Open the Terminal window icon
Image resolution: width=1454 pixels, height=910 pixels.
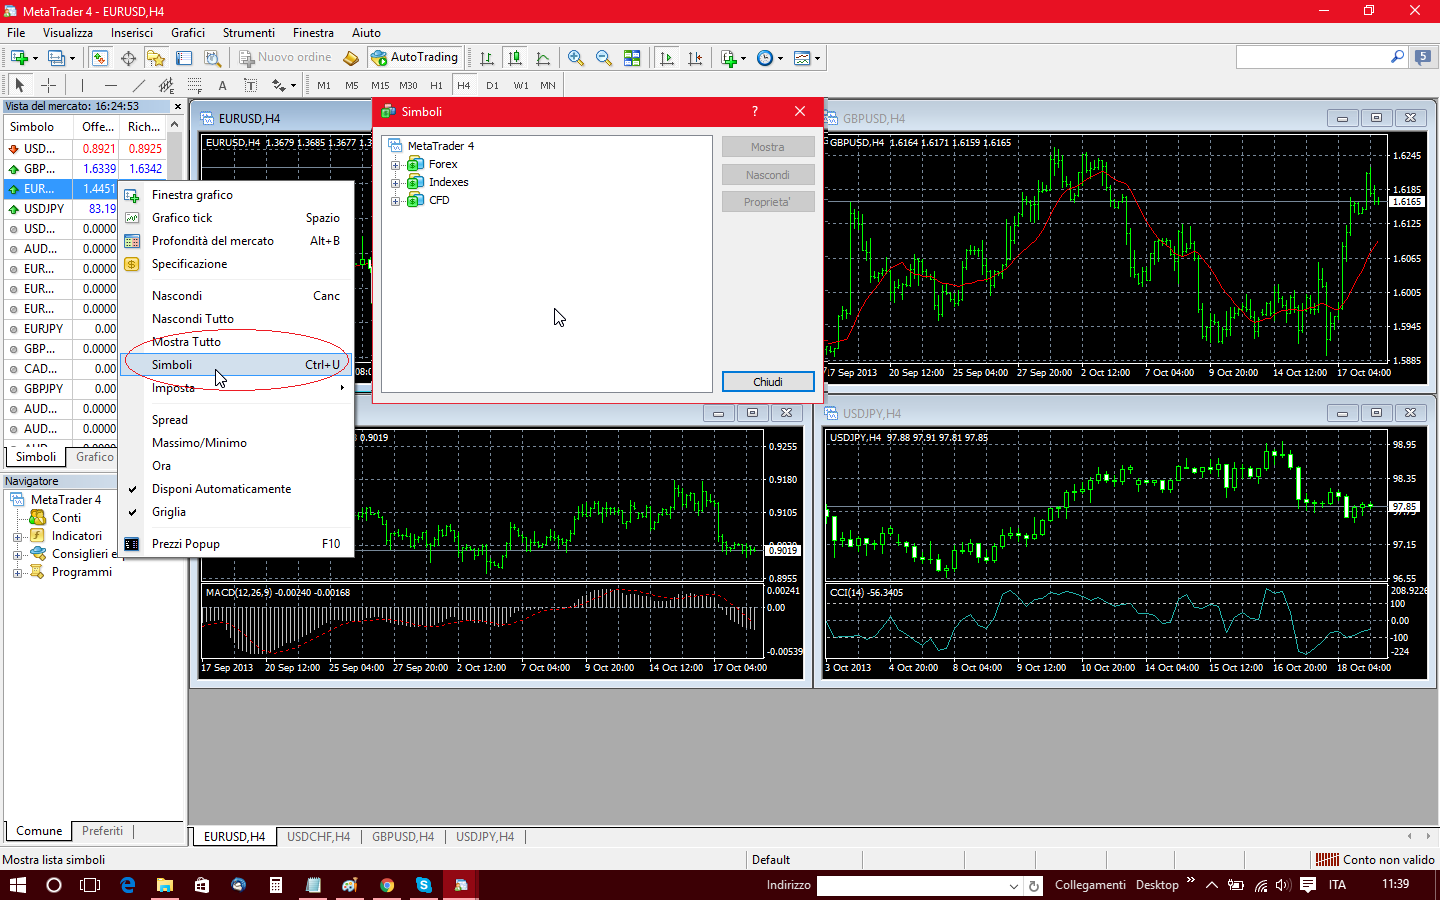click(184, 58)
